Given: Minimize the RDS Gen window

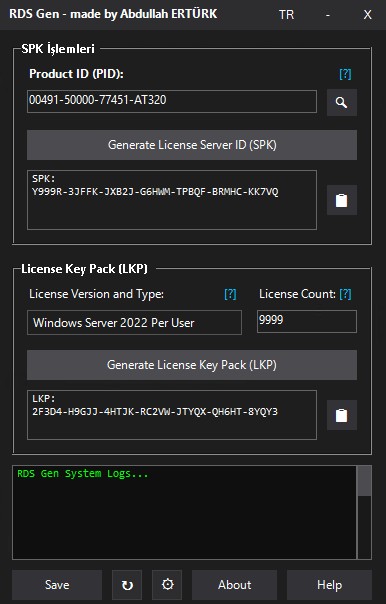Looking at the screenshot, I should [x=328, y=15].
